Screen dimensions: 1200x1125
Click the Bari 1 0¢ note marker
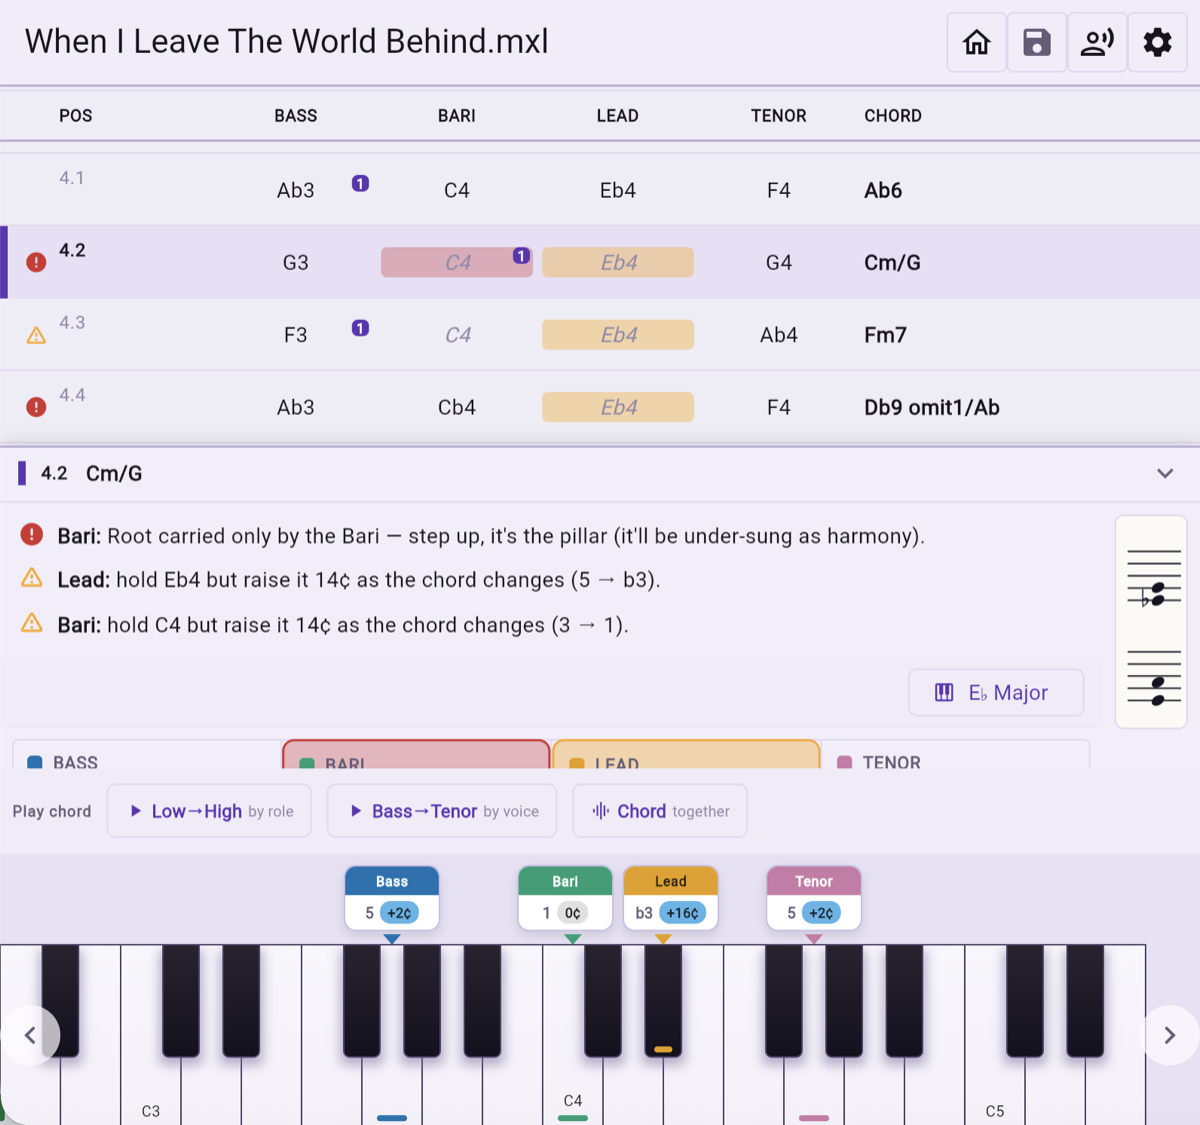point(565,898)
